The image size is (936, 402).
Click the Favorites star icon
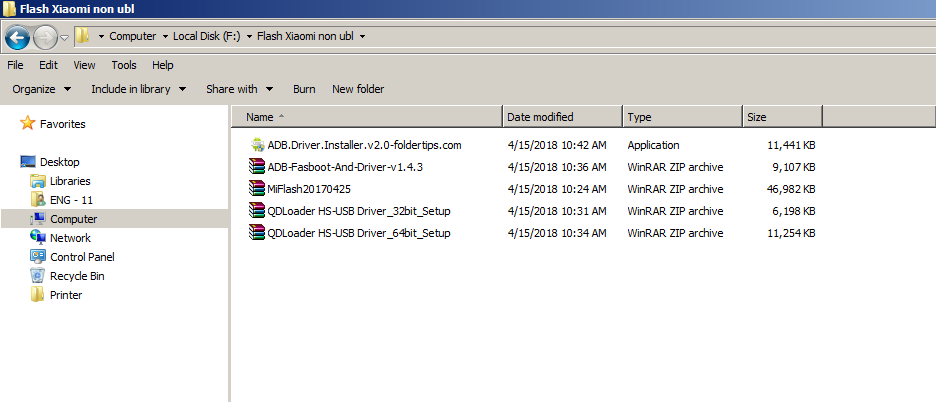pos(27,124)
